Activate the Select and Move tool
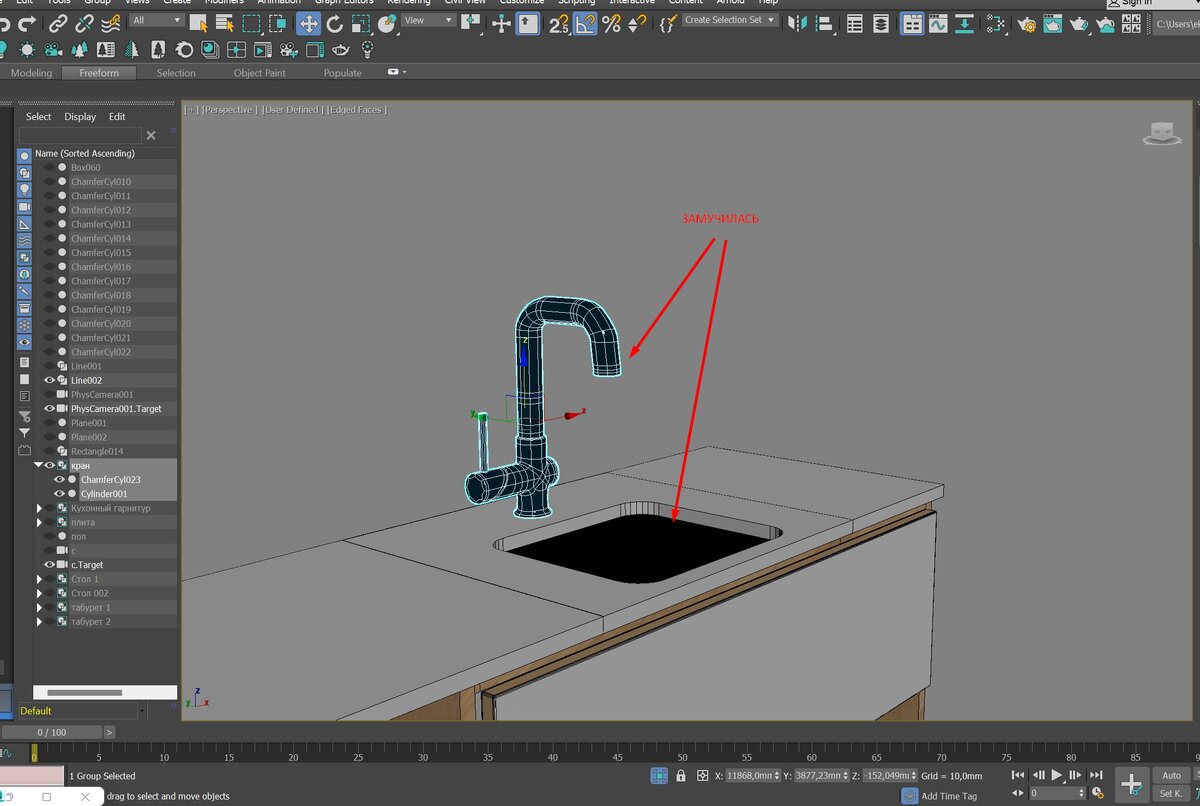The width and height of the screenshot is (1200, 806). [x=308, y=23]
